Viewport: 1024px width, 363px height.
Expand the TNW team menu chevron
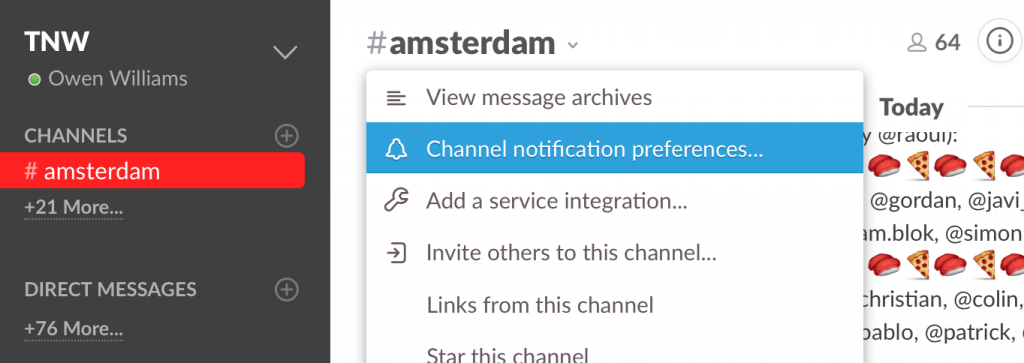coord(285,52)
